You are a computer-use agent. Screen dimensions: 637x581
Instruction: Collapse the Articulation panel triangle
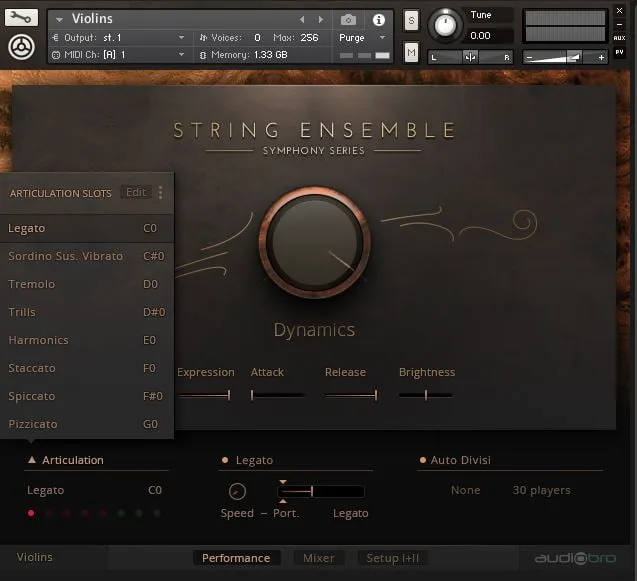(x=32, y=460)
